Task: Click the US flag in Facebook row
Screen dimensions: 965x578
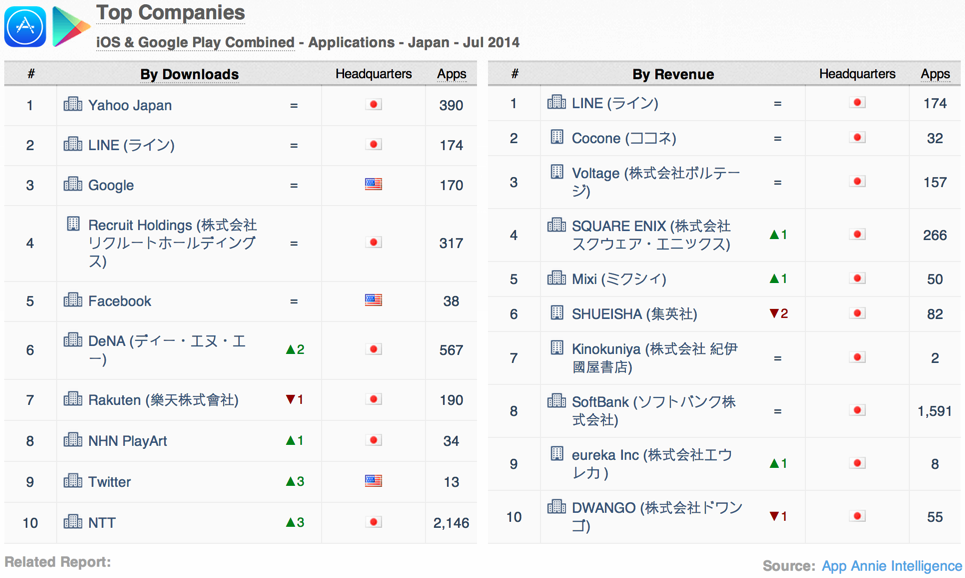Action: 373,300
